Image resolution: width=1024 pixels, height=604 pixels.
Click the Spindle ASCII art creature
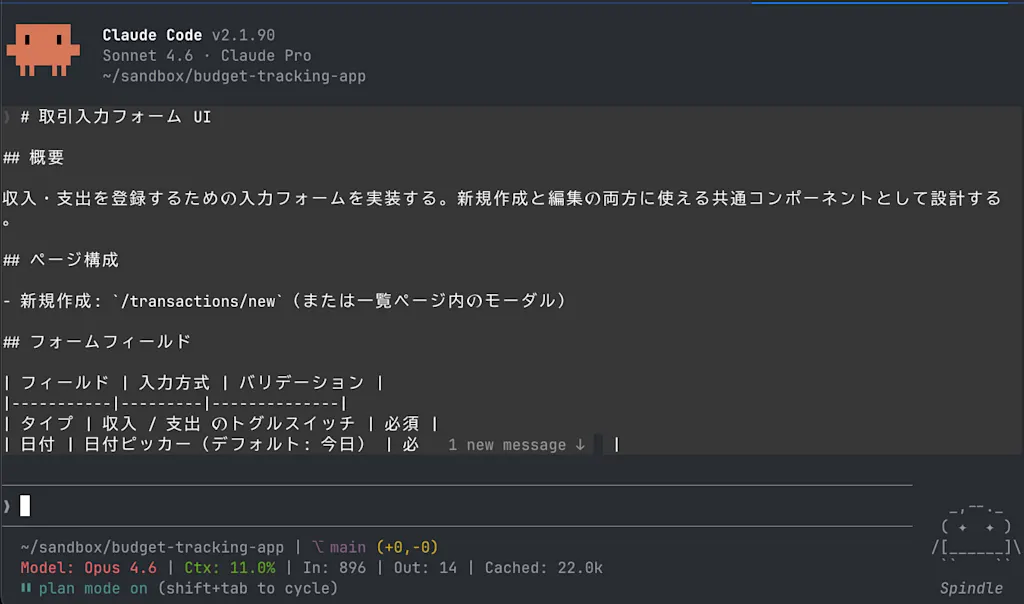[x=976, y=533]
